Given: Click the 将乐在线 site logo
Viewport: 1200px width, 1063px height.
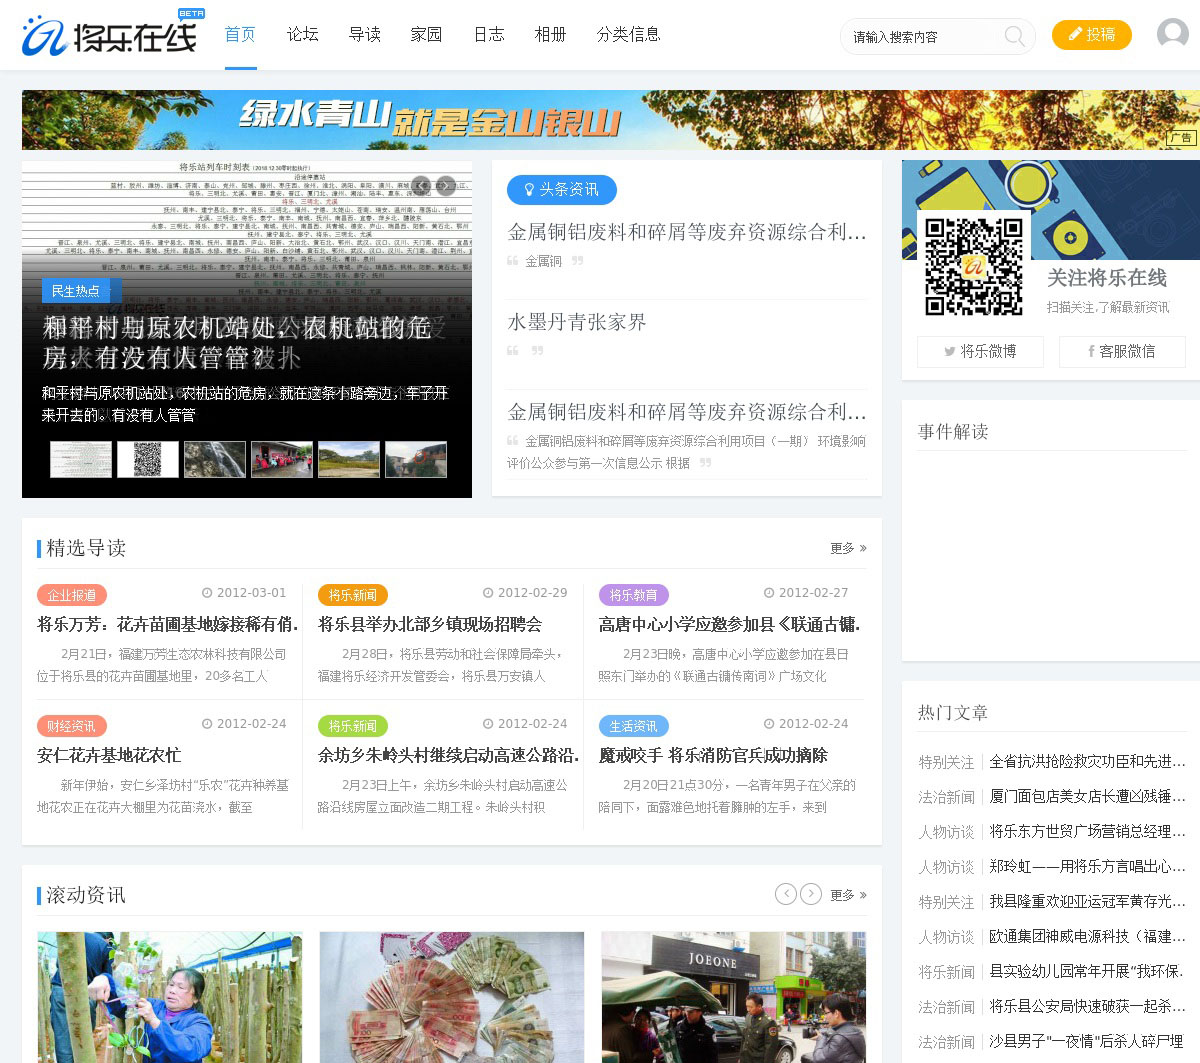Looking at the screenshot, I should click(x=111, y=34).
